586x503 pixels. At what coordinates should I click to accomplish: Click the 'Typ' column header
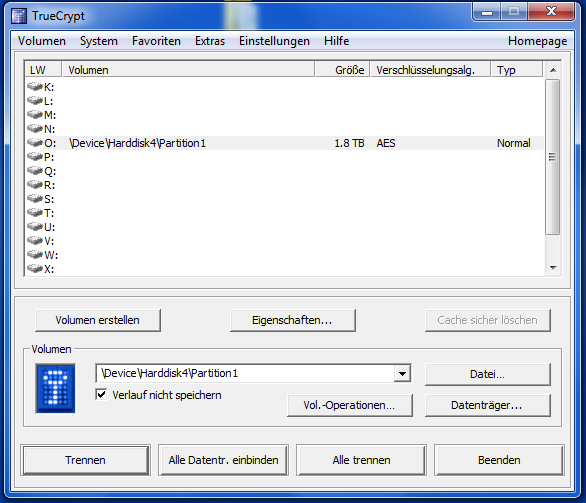[516, 70]
